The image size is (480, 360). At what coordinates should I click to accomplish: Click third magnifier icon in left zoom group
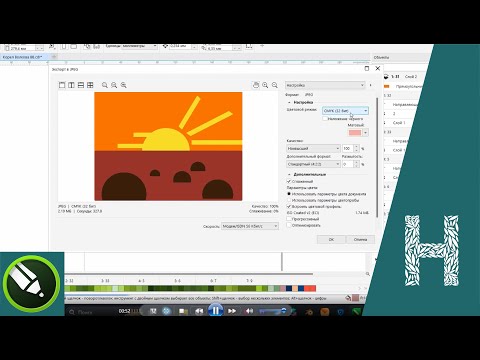point(124,85)
